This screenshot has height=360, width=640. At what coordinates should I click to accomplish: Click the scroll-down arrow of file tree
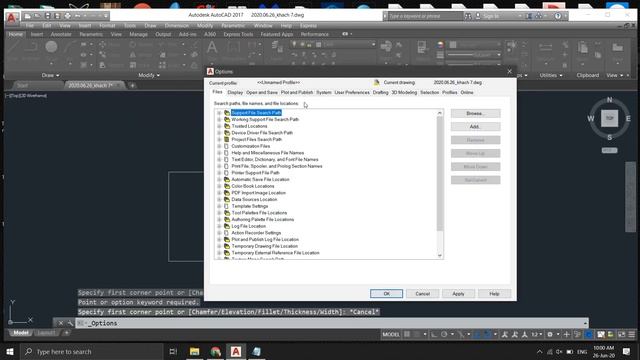[x=440, y=256]
